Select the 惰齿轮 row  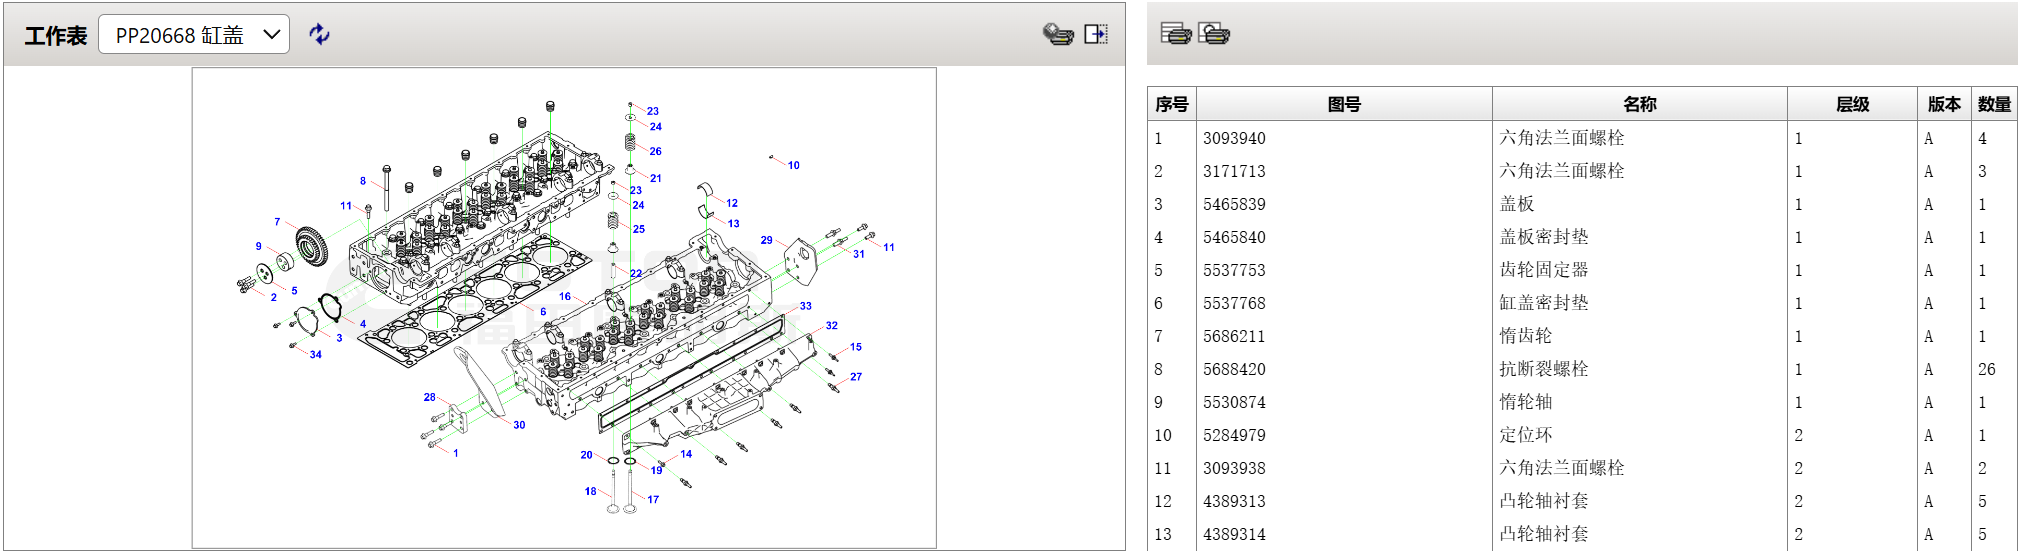(1525, 336)
